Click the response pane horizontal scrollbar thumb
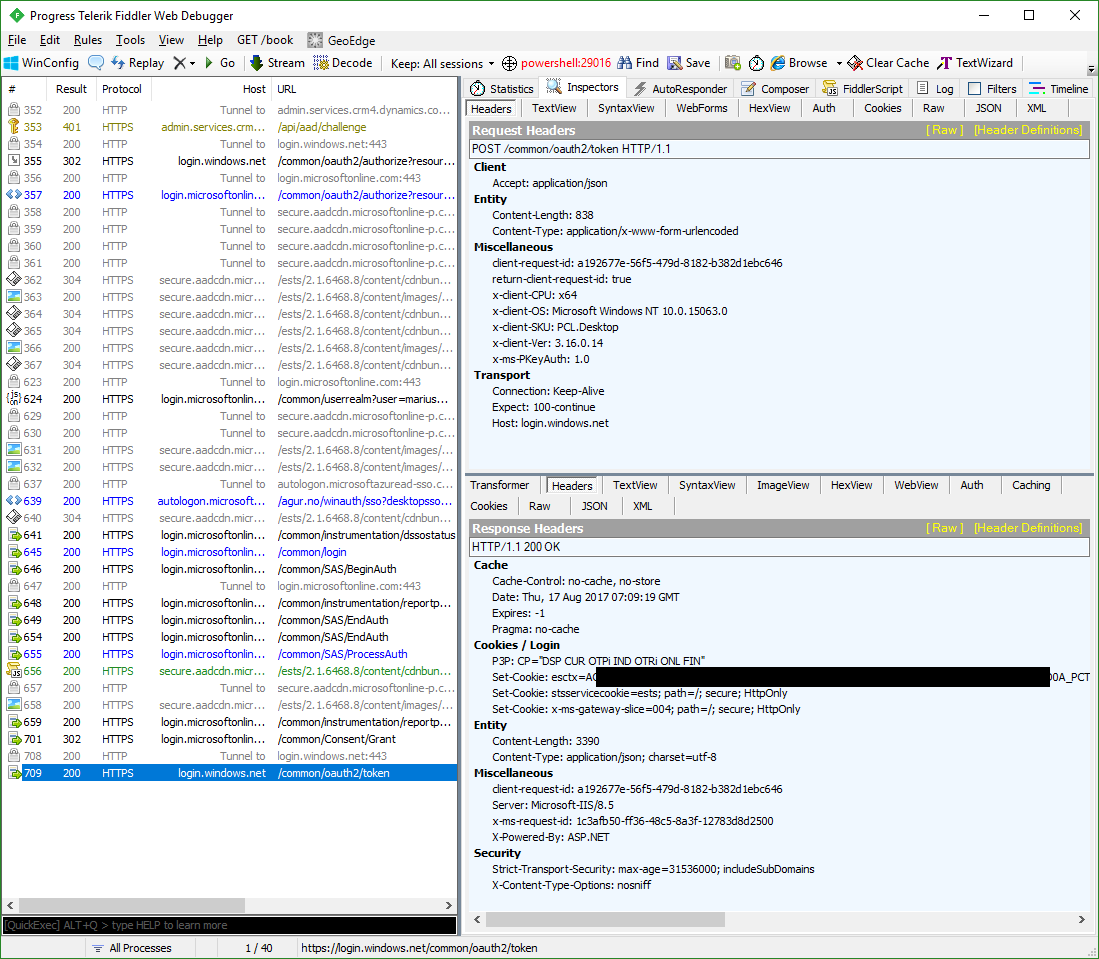 coord(605,919)
